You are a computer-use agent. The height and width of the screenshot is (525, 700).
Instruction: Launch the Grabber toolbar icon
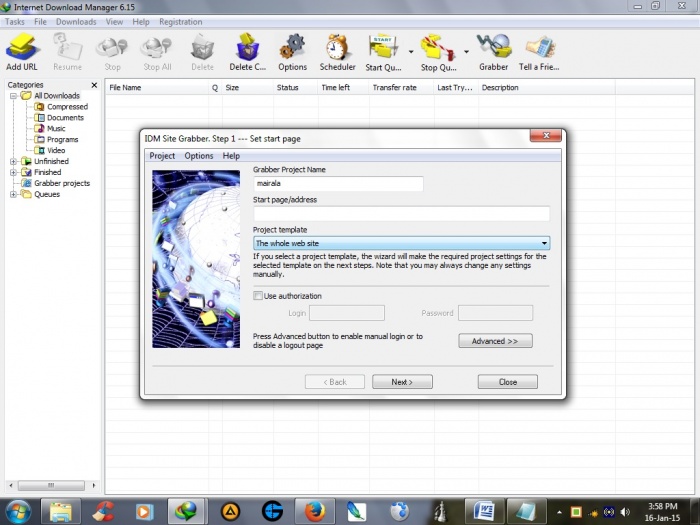pos(493,52)
